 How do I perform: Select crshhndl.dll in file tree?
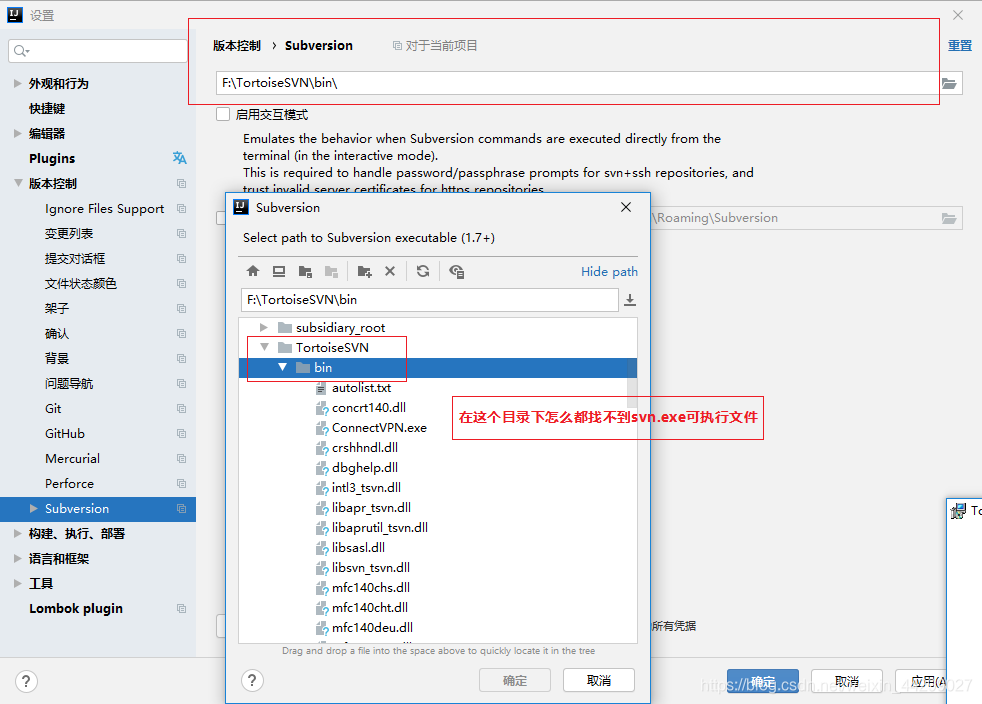pyautogui.click(x=364, y=448)
